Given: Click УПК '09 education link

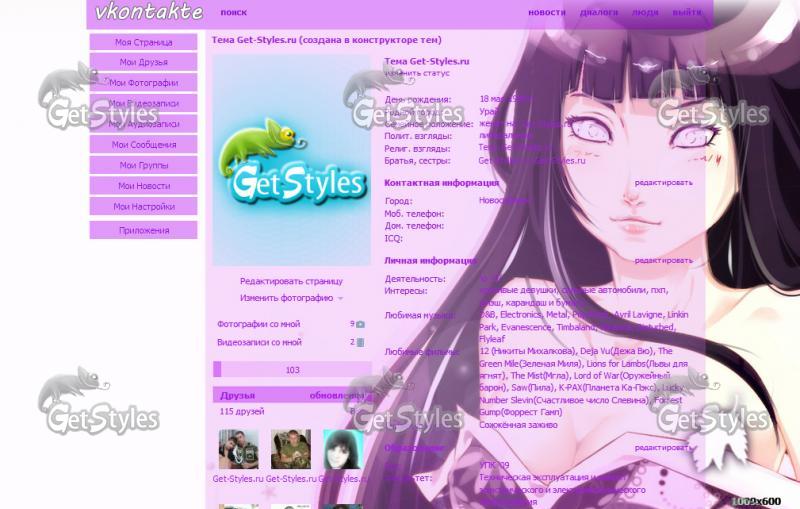Looking at the screenshot, I should [x=494, y=465].
